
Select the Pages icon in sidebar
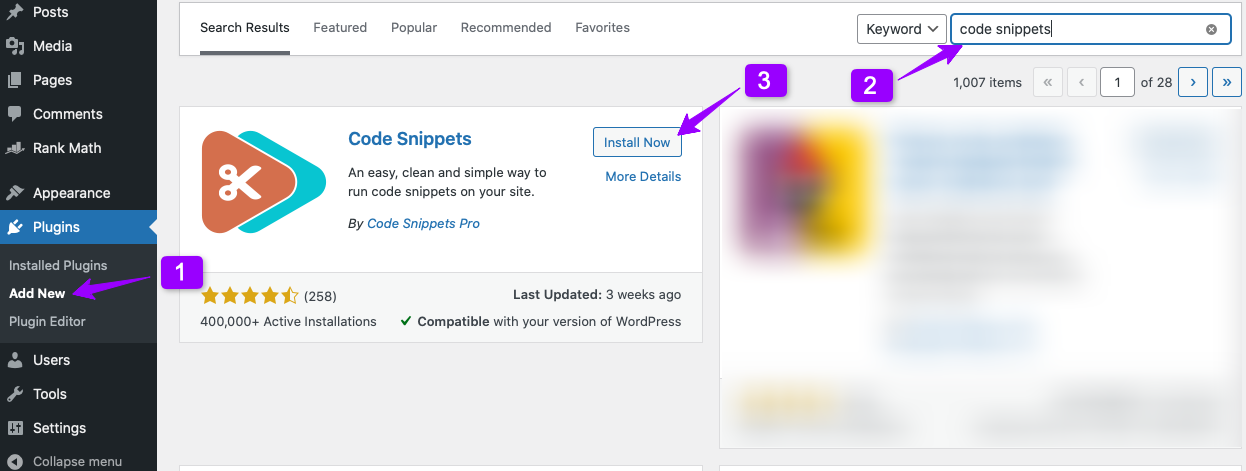[x=15, y=80]
